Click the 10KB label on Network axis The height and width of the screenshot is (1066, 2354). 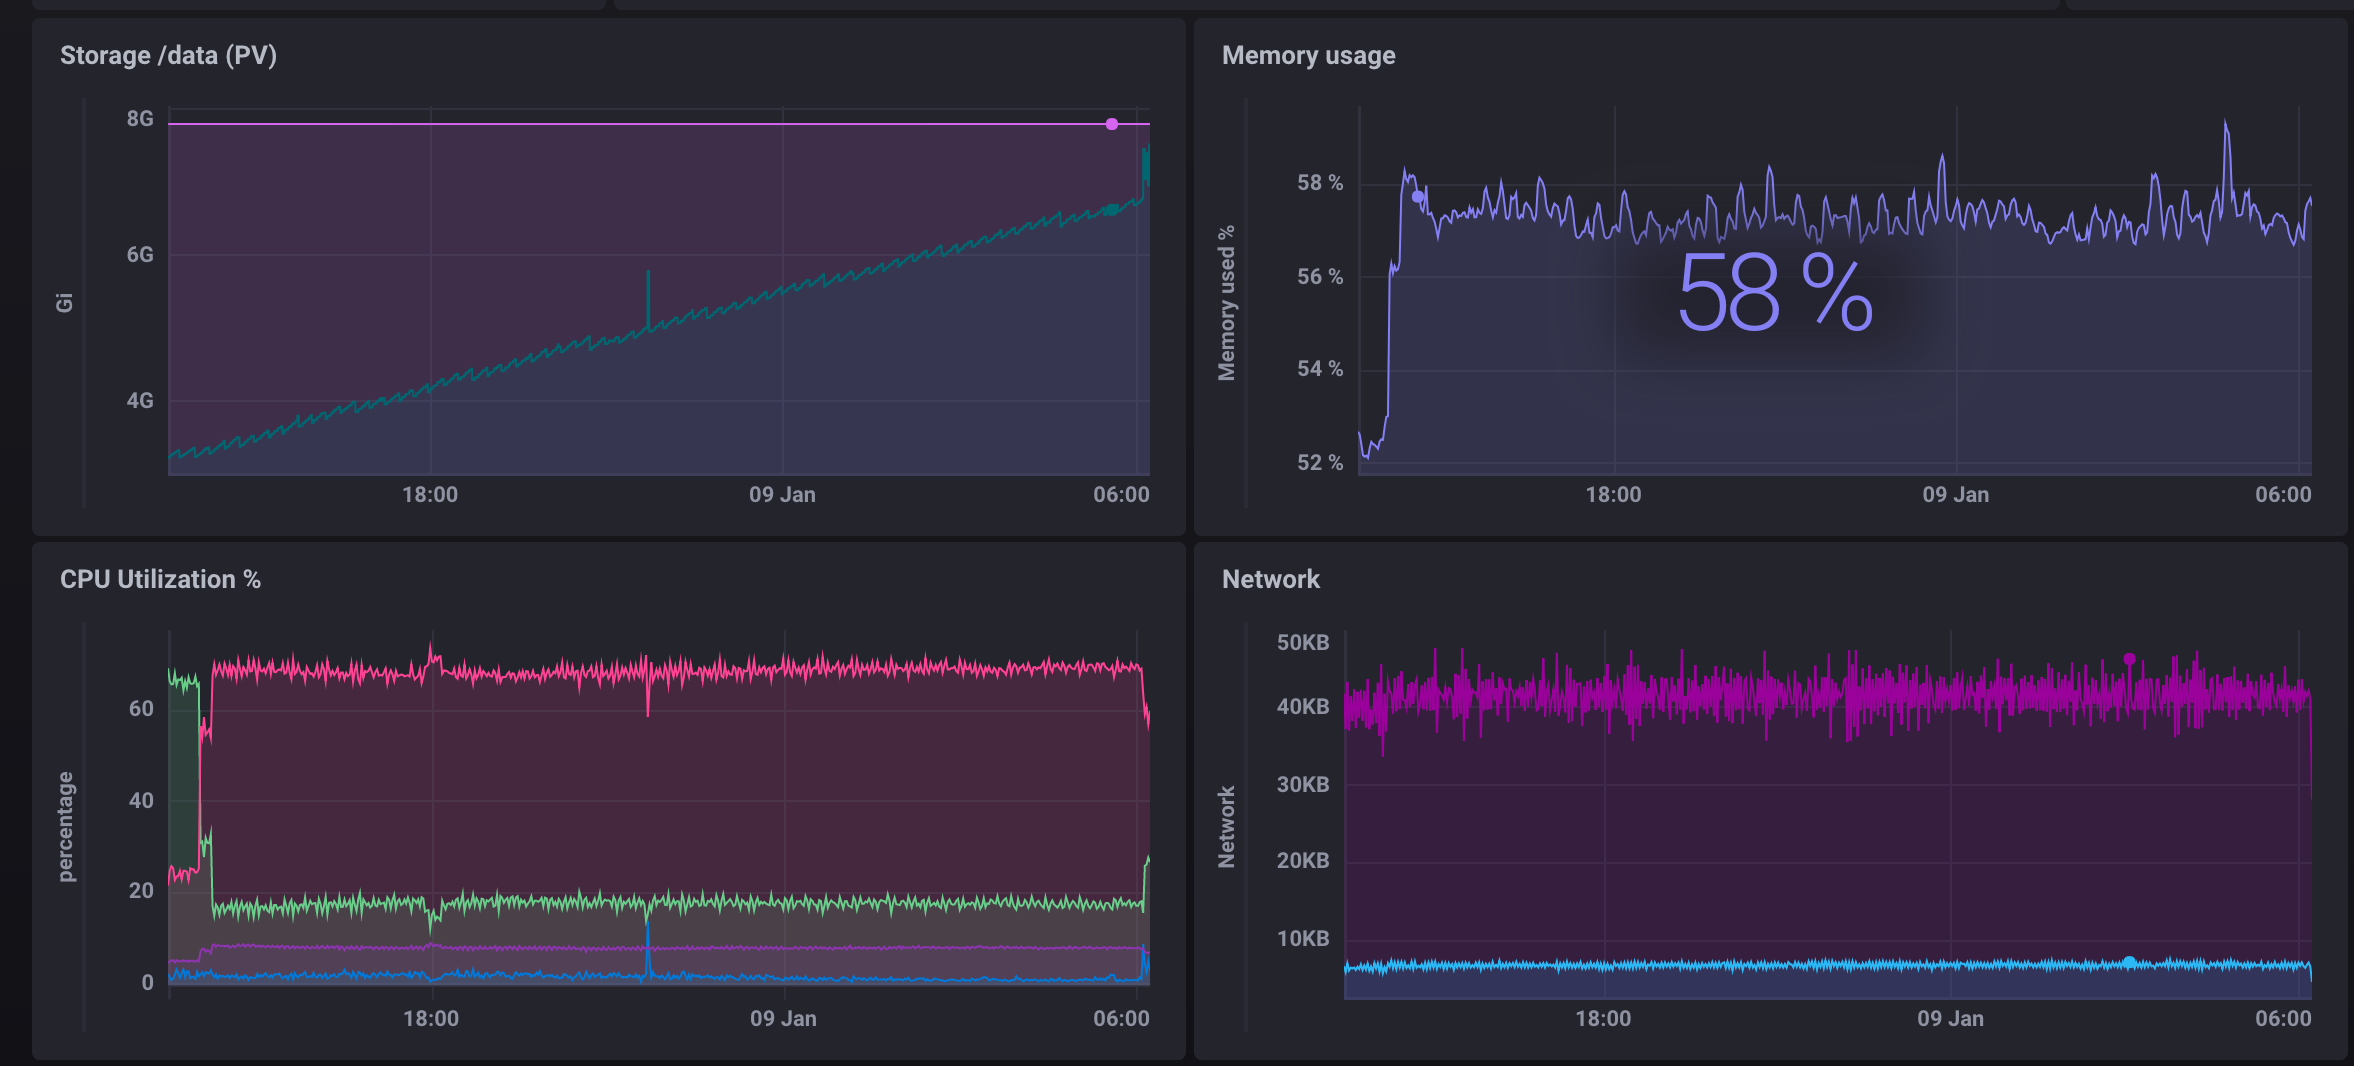(1303, 939)
